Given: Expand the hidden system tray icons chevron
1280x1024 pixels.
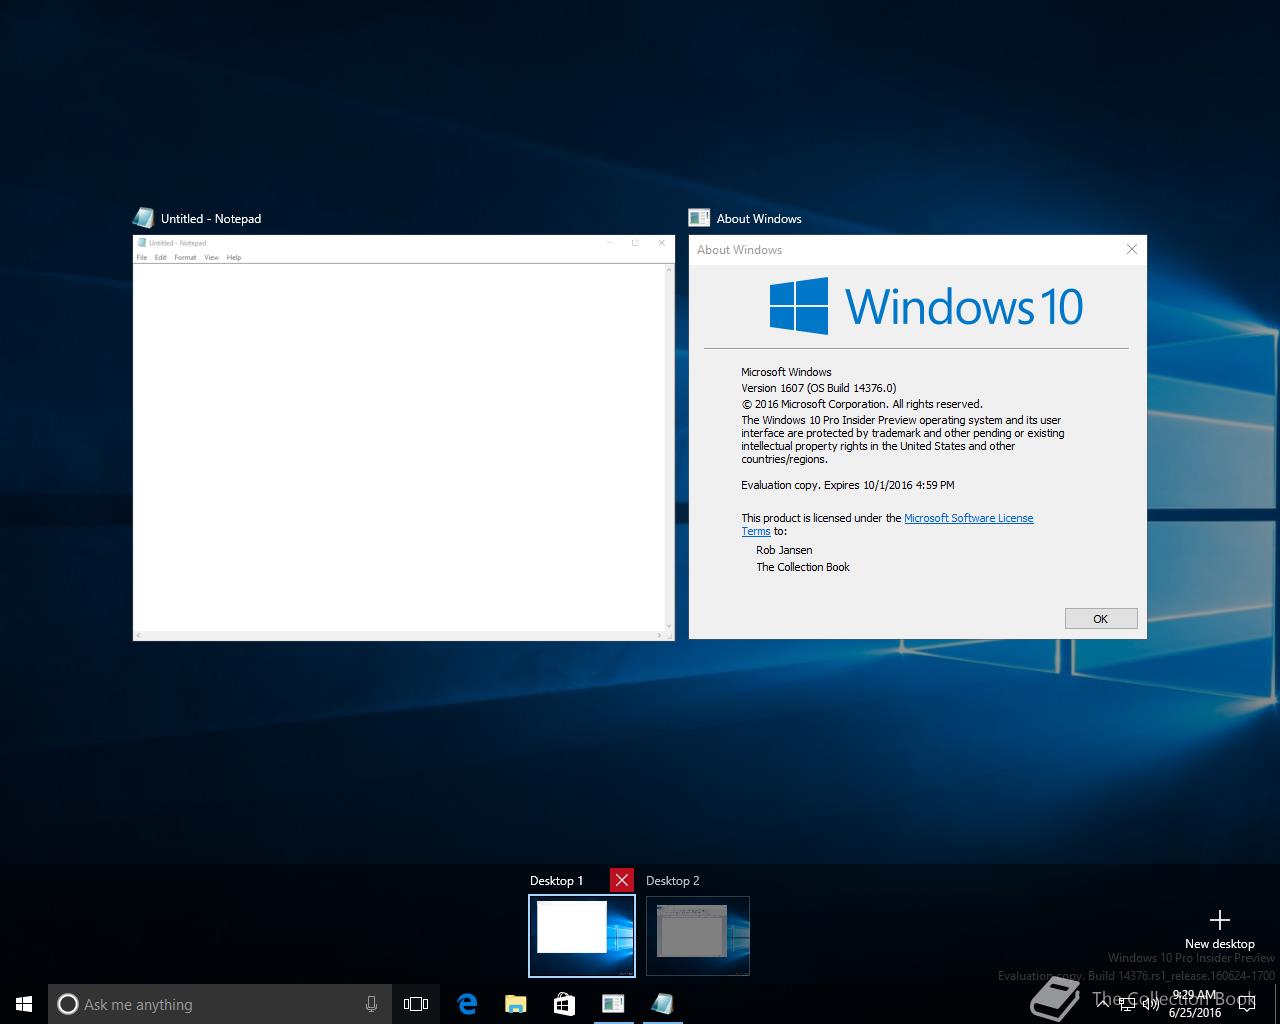Looking at the screenshot, I should click(1104, 1005).
